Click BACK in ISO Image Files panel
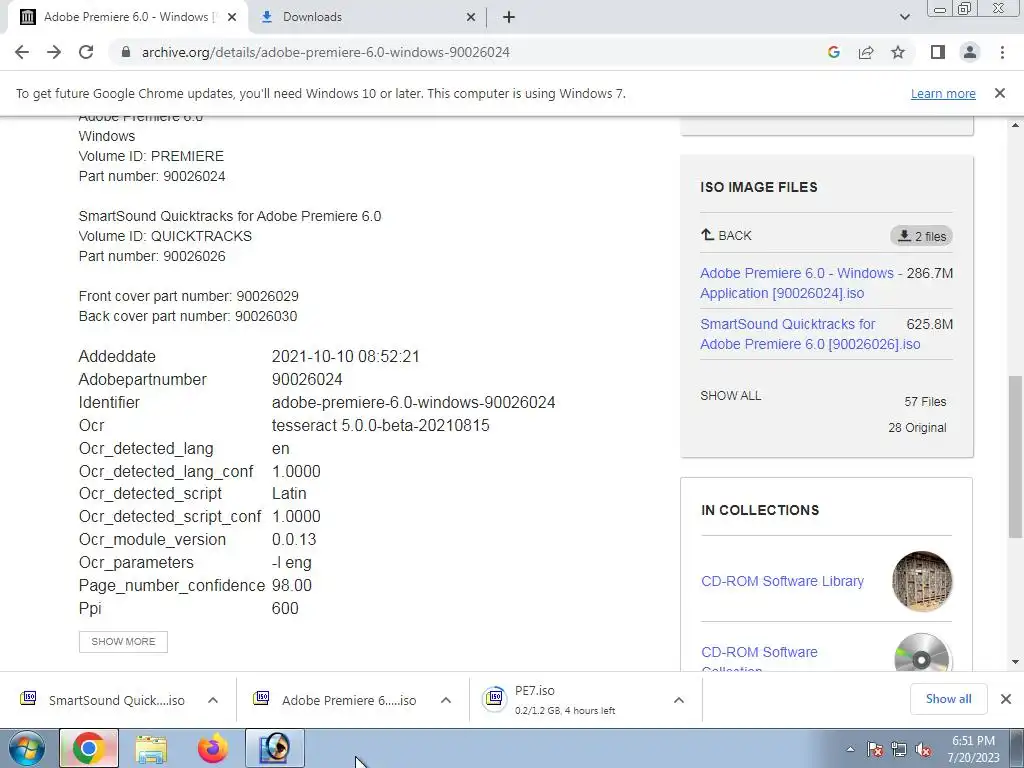Image resolution: width=1024 pixels, height=768 pixels. [x=726, y=235]
